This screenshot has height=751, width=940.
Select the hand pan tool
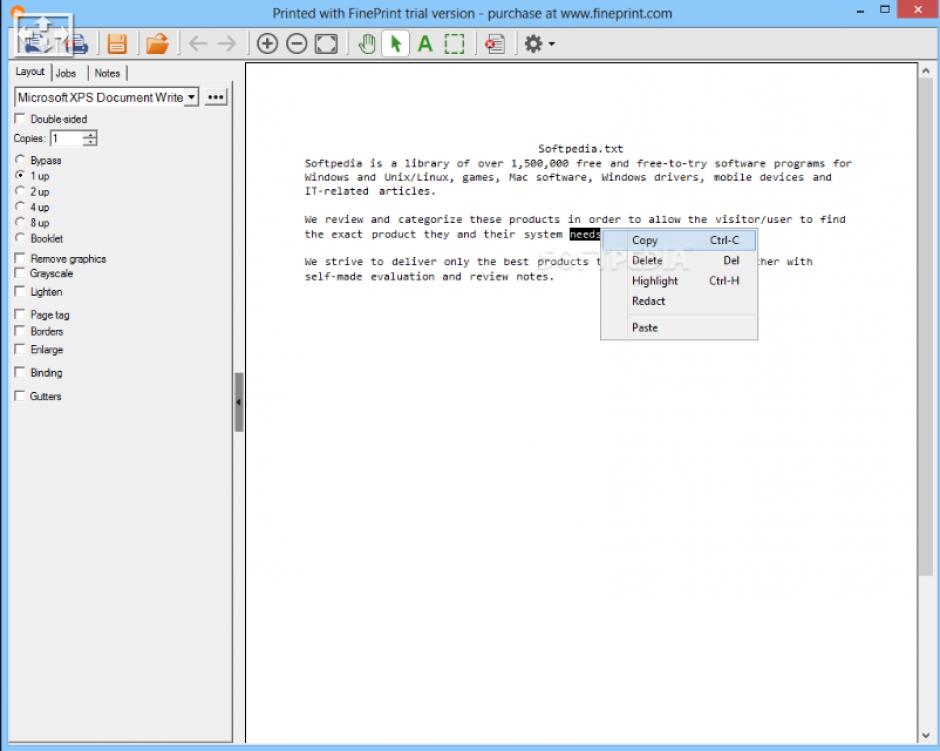(367, 44)
